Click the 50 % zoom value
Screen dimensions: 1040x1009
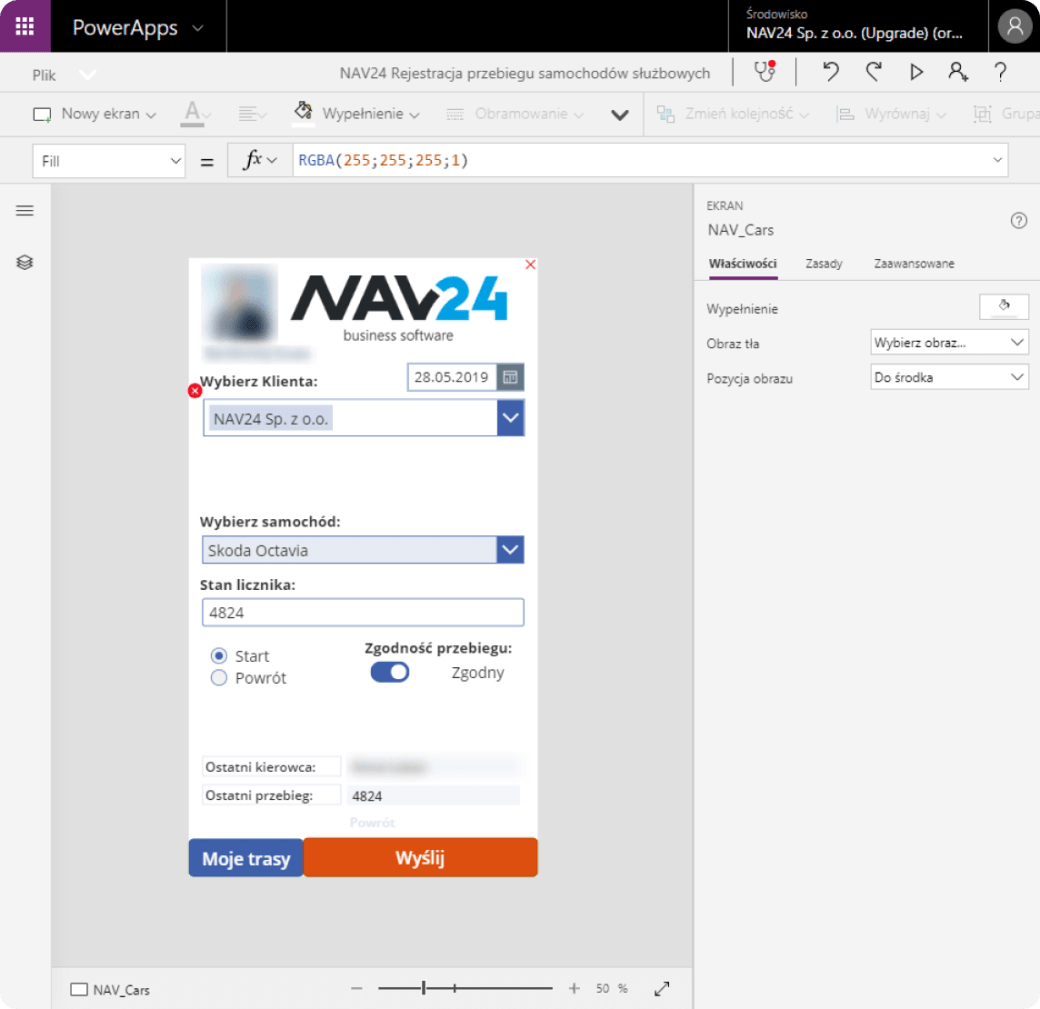(x=611, y=988)
